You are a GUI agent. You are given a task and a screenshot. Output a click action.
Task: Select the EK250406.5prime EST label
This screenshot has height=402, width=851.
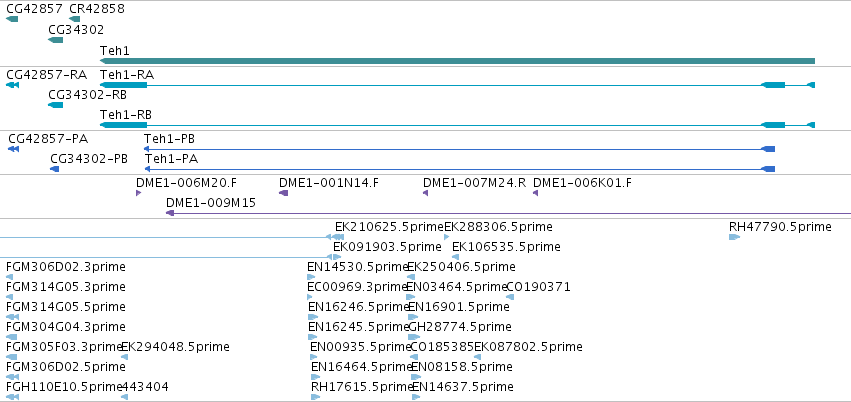pos(461,267)
